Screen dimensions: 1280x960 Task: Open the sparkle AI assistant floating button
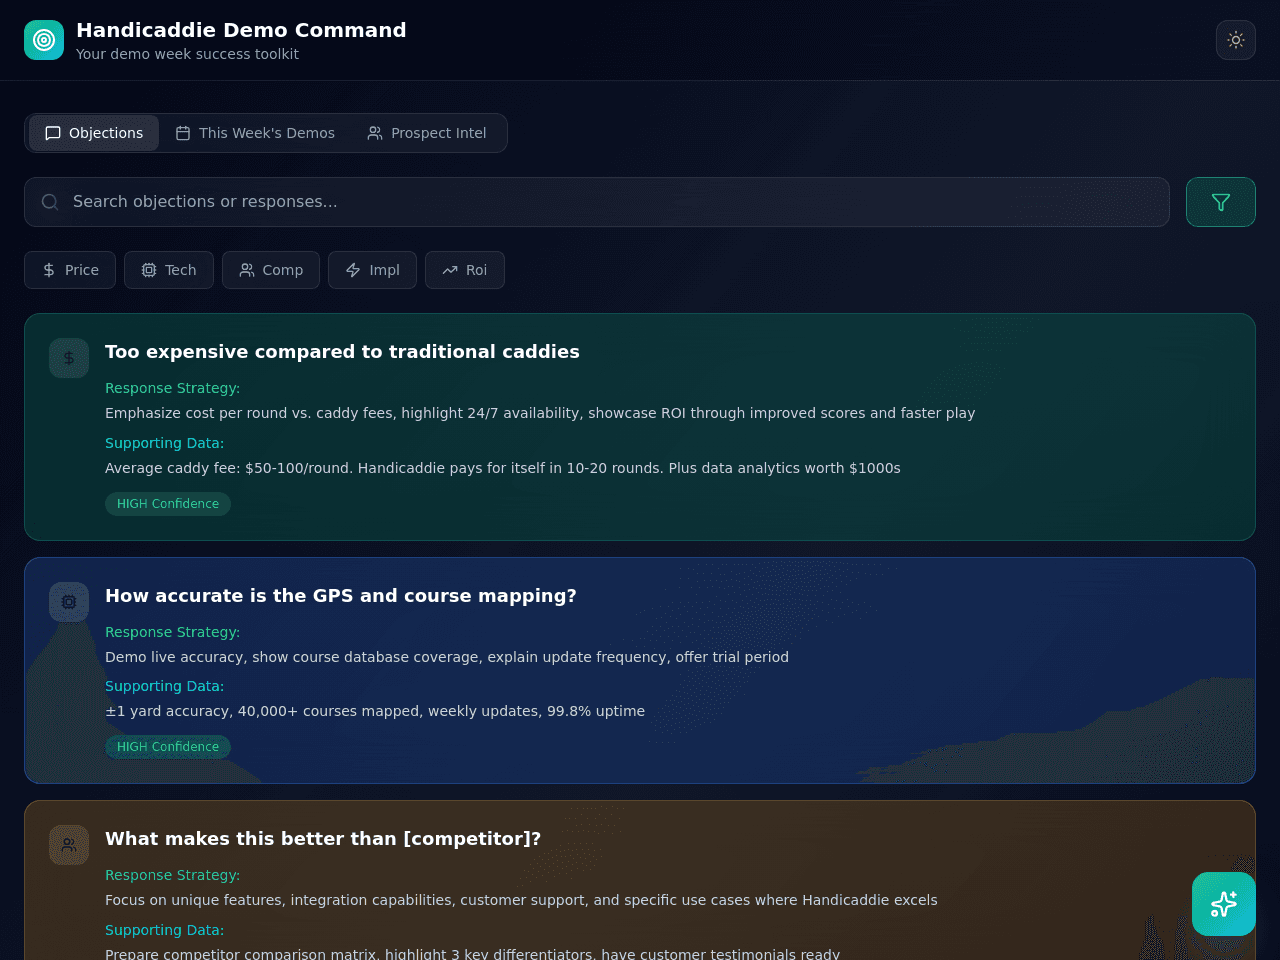click(1224, 904)
